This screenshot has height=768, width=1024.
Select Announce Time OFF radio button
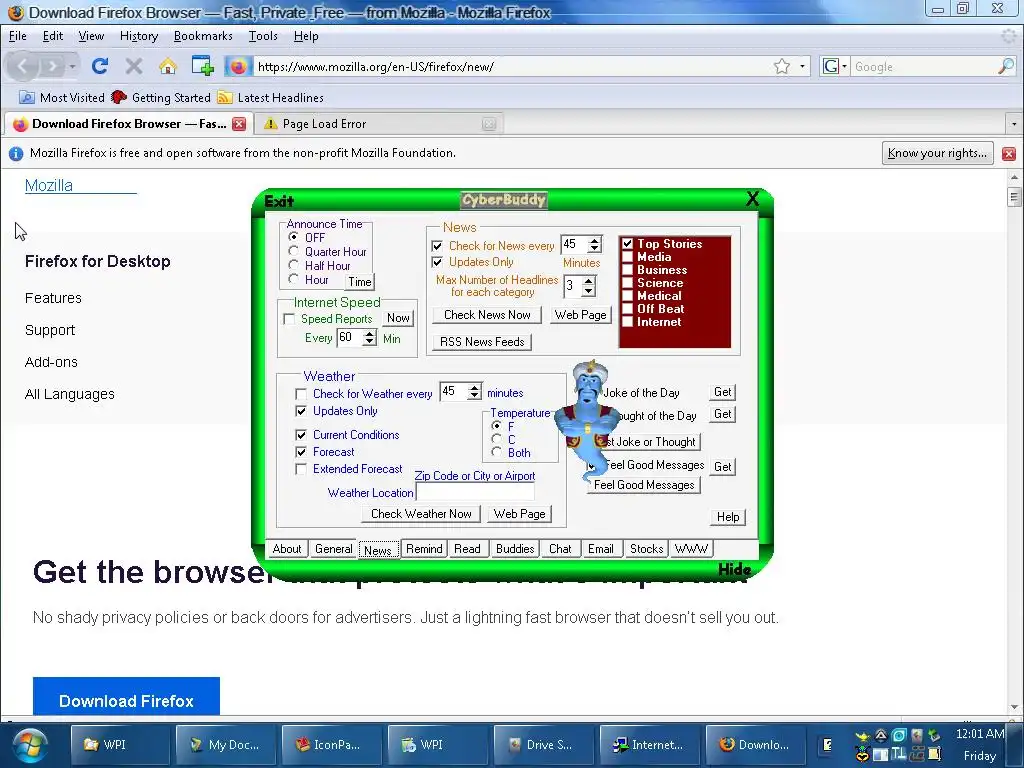coord(293,237)
